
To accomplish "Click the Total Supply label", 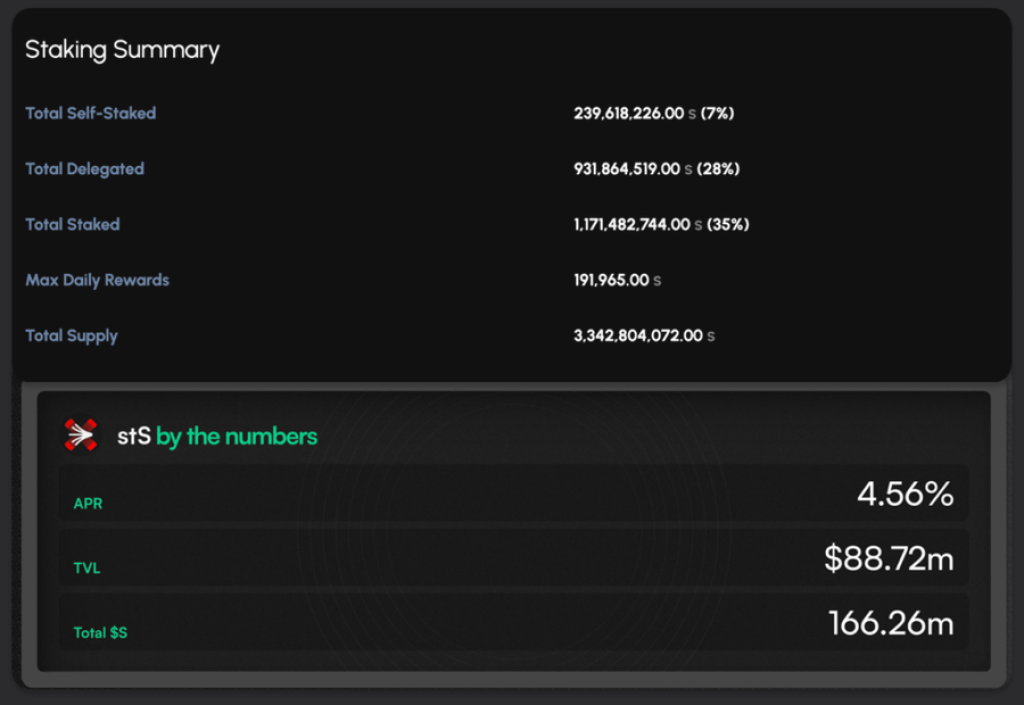I will [71, 336].
